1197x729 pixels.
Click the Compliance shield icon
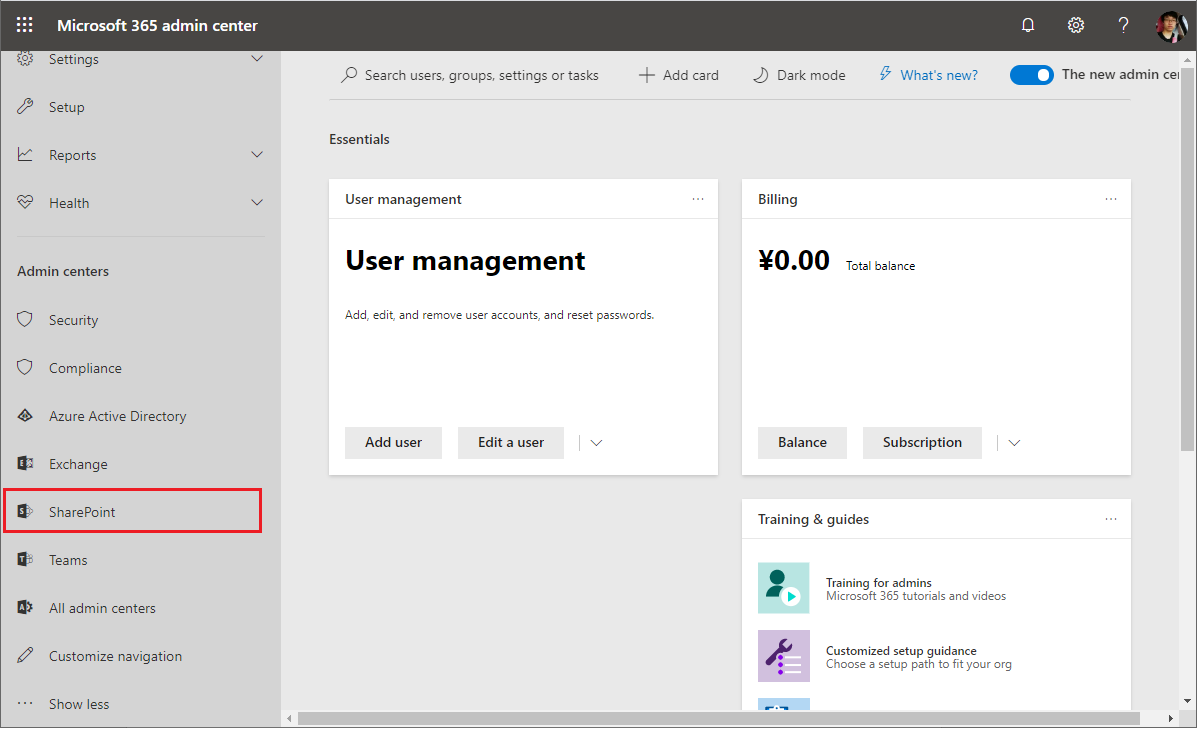pyautogui.click(x=25, y=367)
